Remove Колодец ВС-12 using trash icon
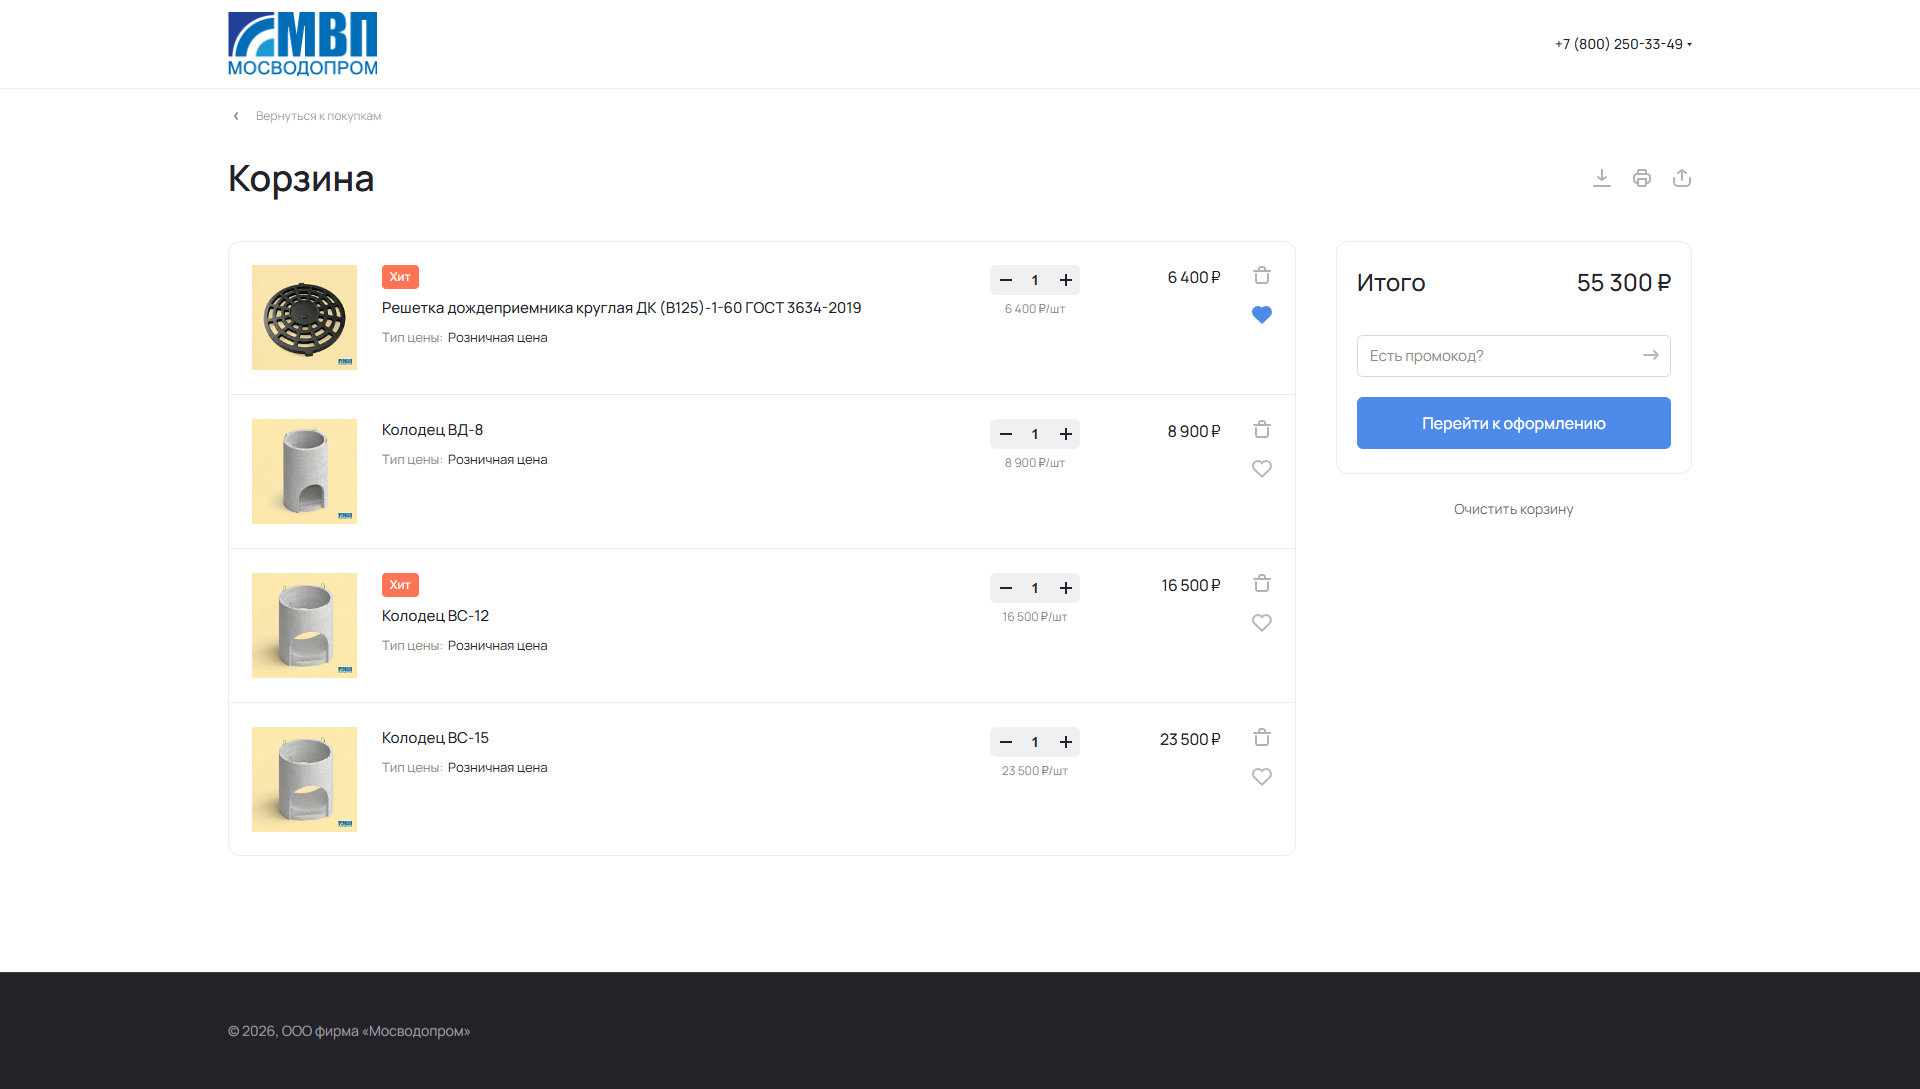The image size is (1920, 1089). pos(1261,584)
